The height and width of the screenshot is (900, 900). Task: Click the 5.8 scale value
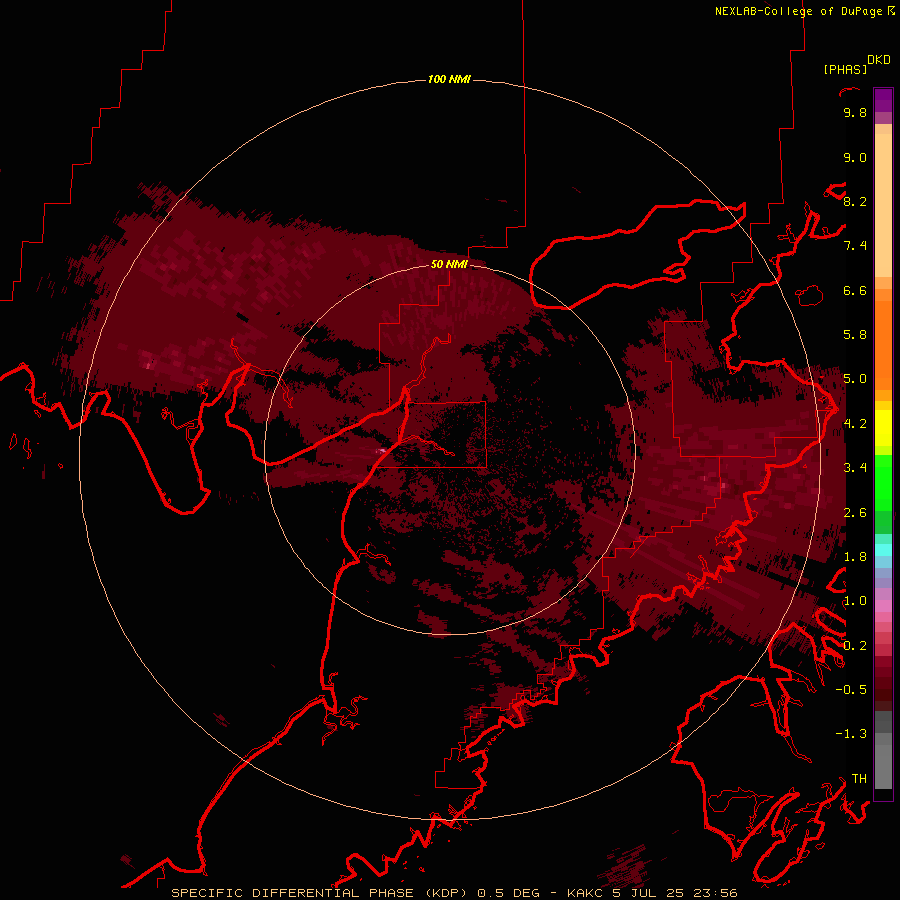click(855, 335)
